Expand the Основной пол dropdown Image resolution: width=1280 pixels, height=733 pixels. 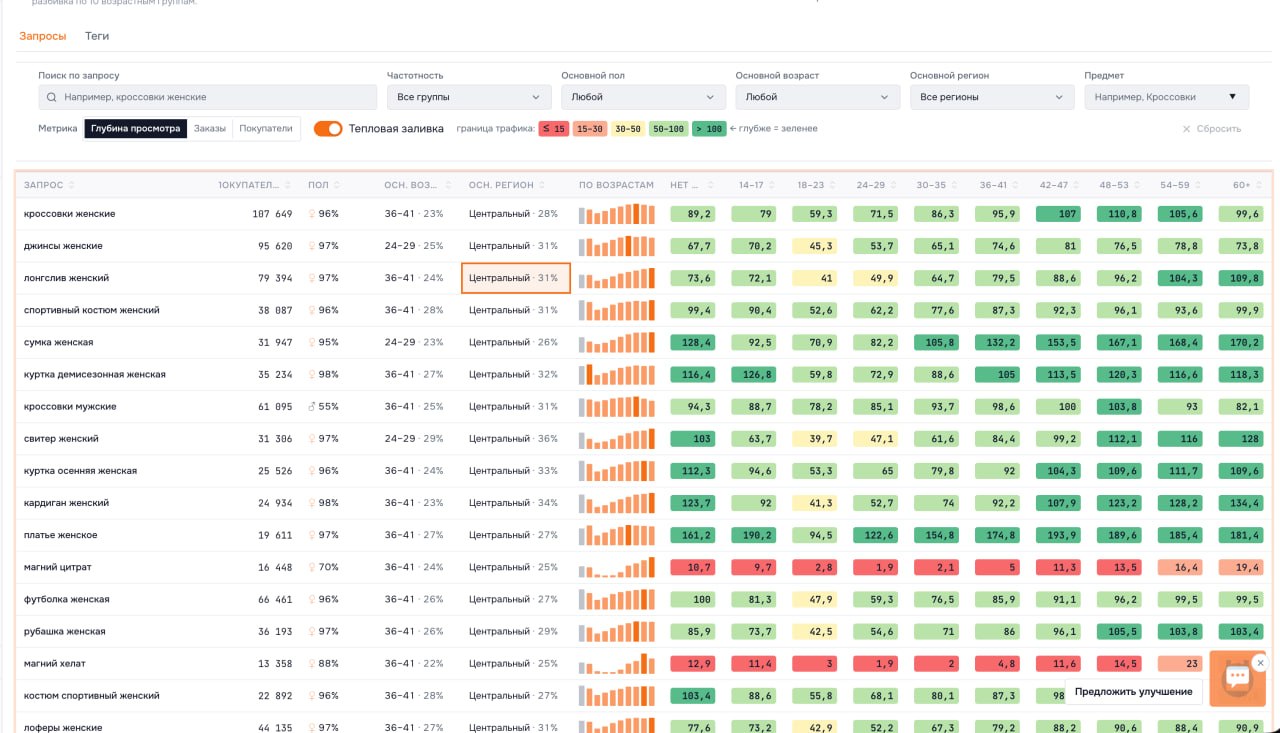(643, 97)
